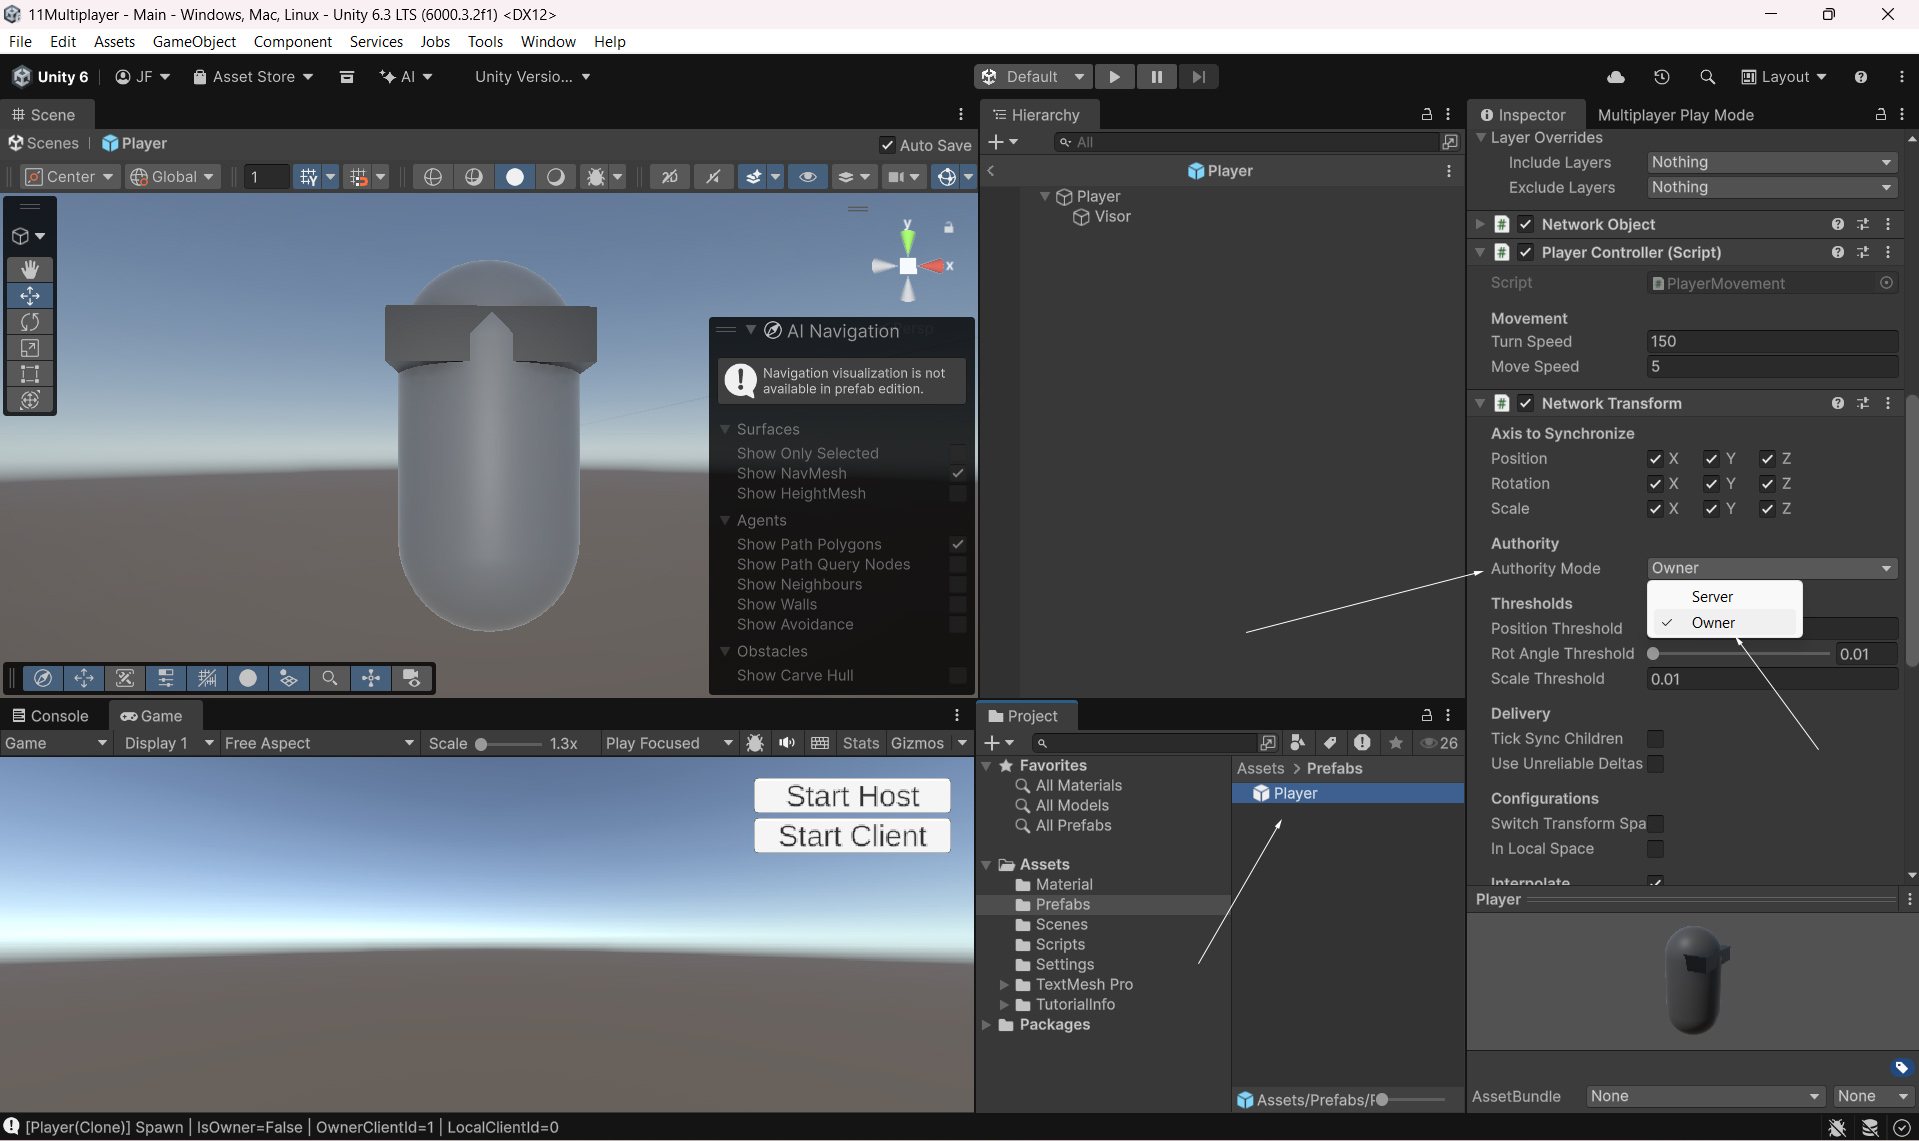Image resolution: width=1919 pixels, height=1141 pixels.
Task: Toggle Auto Save checkbox
Action: 886,145
